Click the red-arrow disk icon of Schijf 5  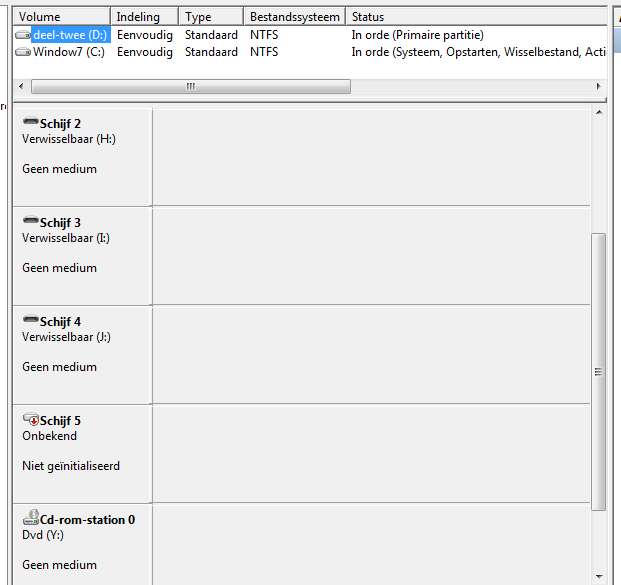30,419
